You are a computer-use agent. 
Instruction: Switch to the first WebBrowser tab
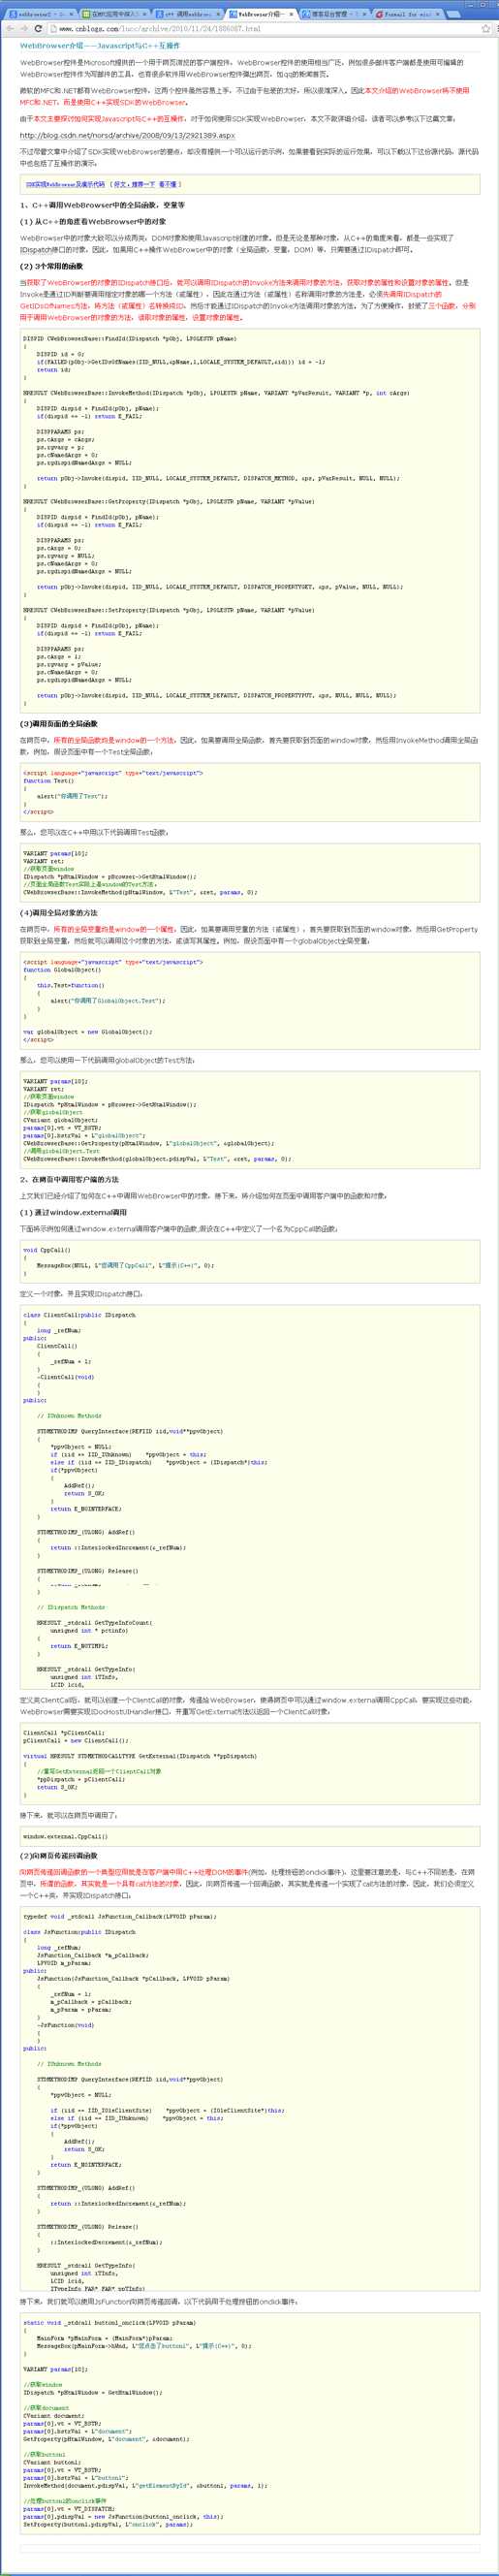[x=40, y=14]
